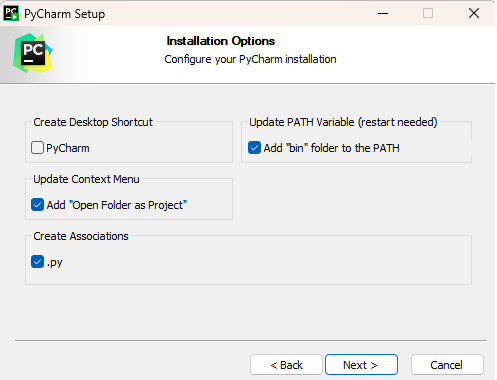Go back with the < Back button
Screen dimensions: 497x380
point(286,365)
